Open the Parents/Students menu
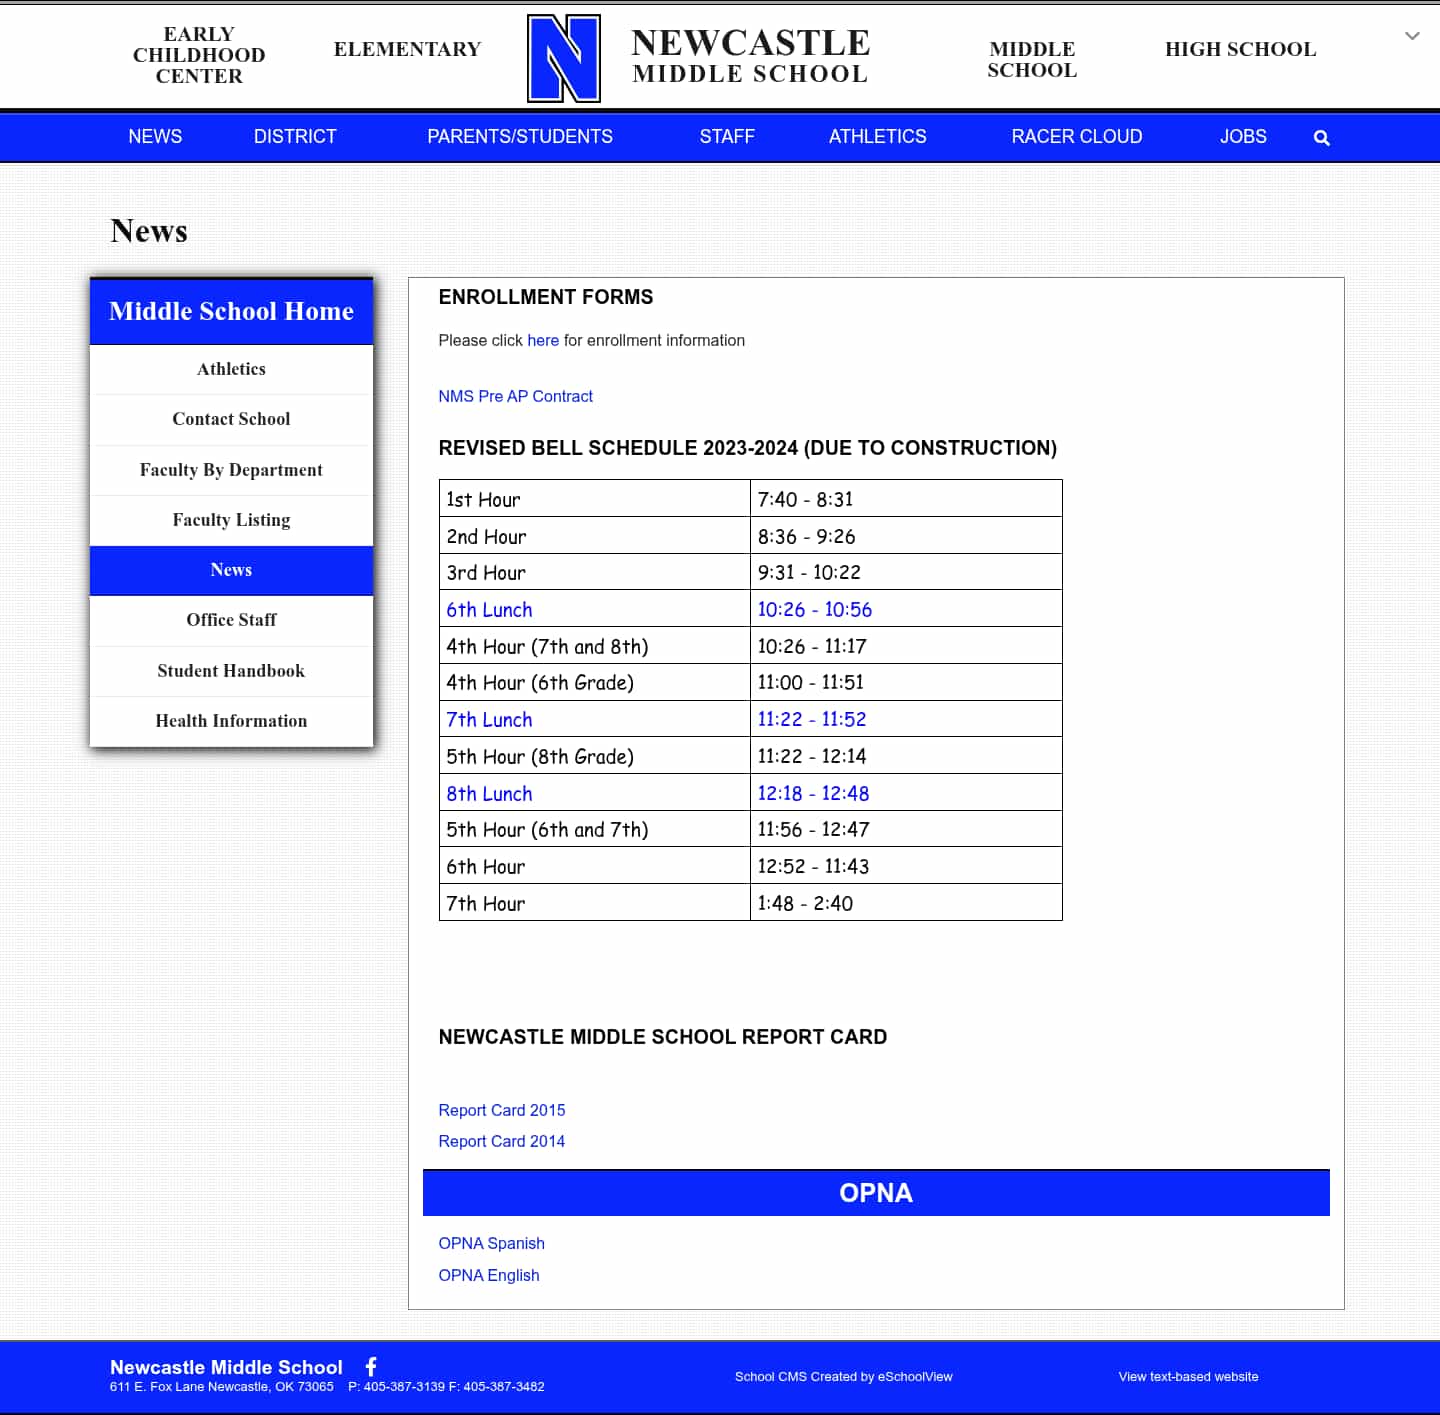1440x1415 pixels. coord(520,137)
